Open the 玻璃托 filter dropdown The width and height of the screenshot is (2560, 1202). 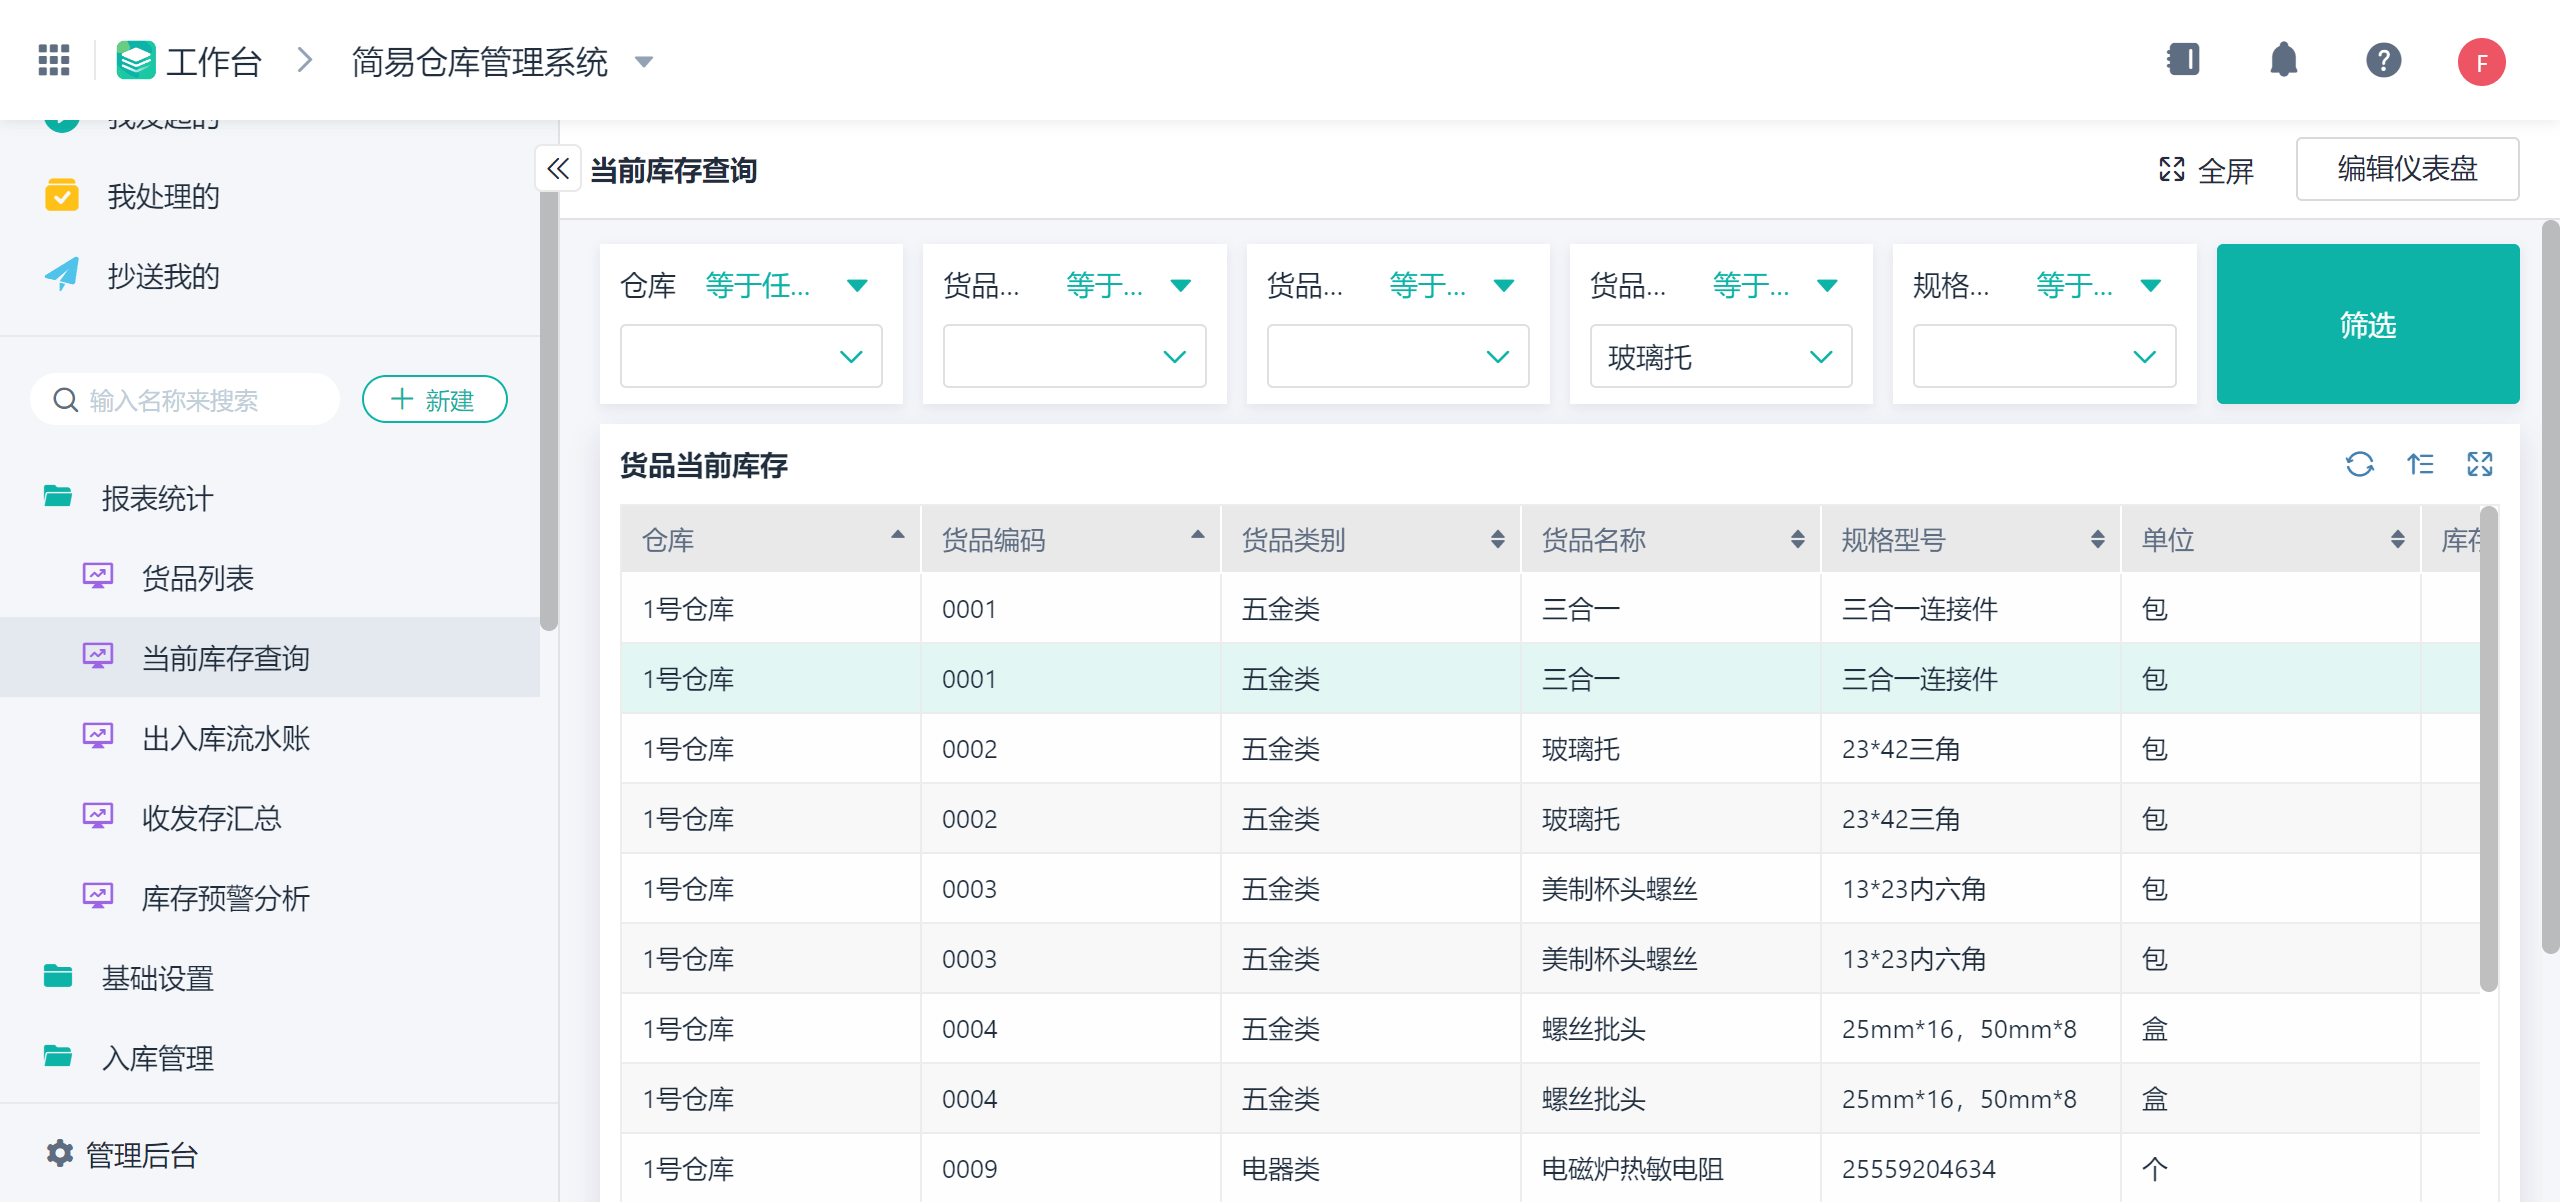[x=1720, y=357]
